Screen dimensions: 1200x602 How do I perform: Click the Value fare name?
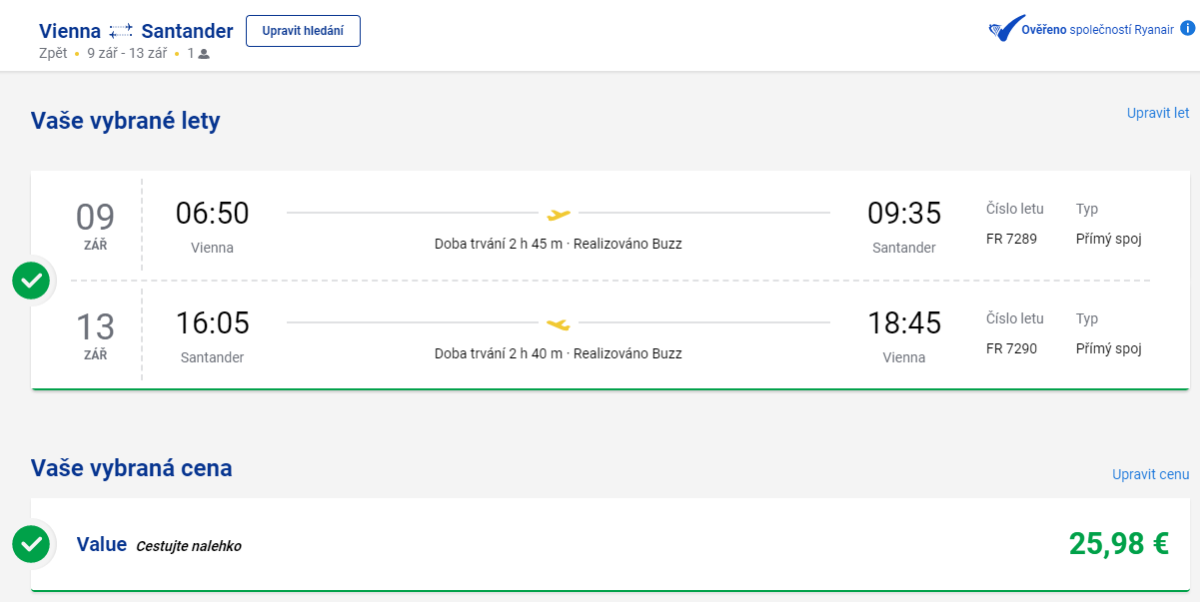[x=102, y=545]
